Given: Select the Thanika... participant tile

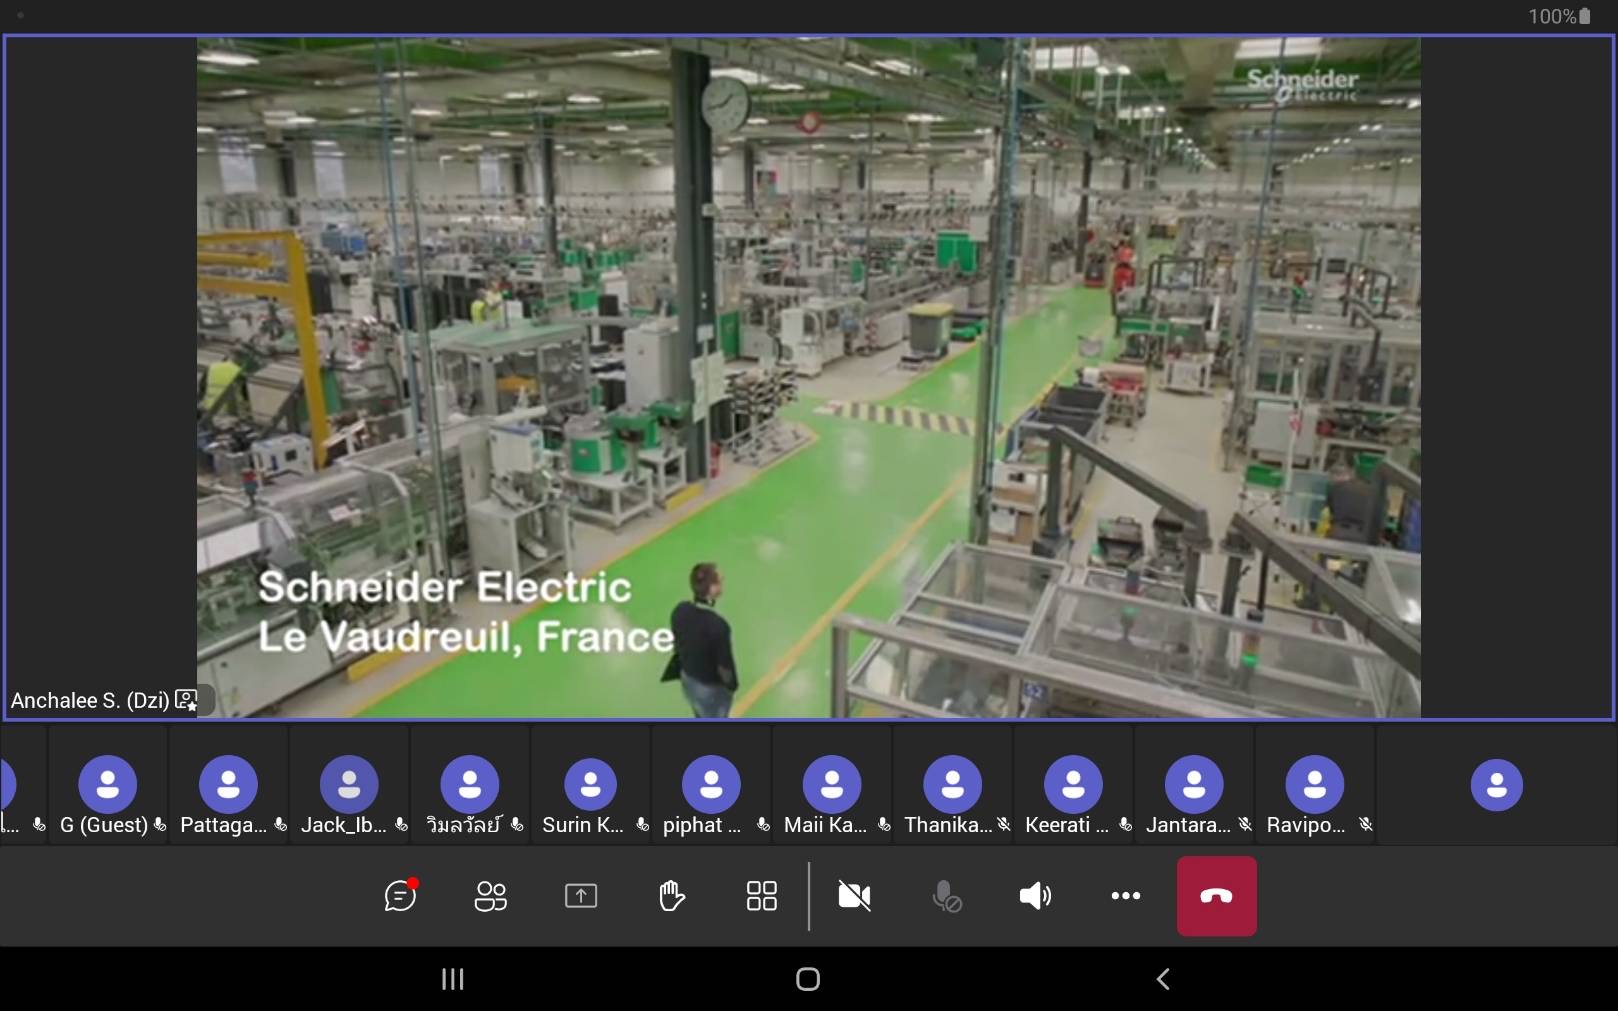Looking at the screenshot, I should 952,786.
